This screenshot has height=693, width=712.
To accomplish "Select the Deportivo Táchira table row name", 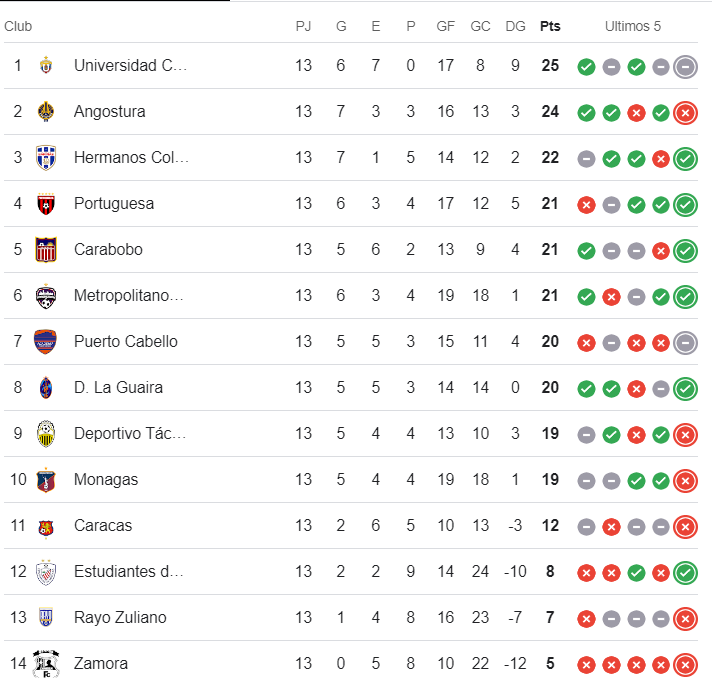I will [x=128, y=434].
